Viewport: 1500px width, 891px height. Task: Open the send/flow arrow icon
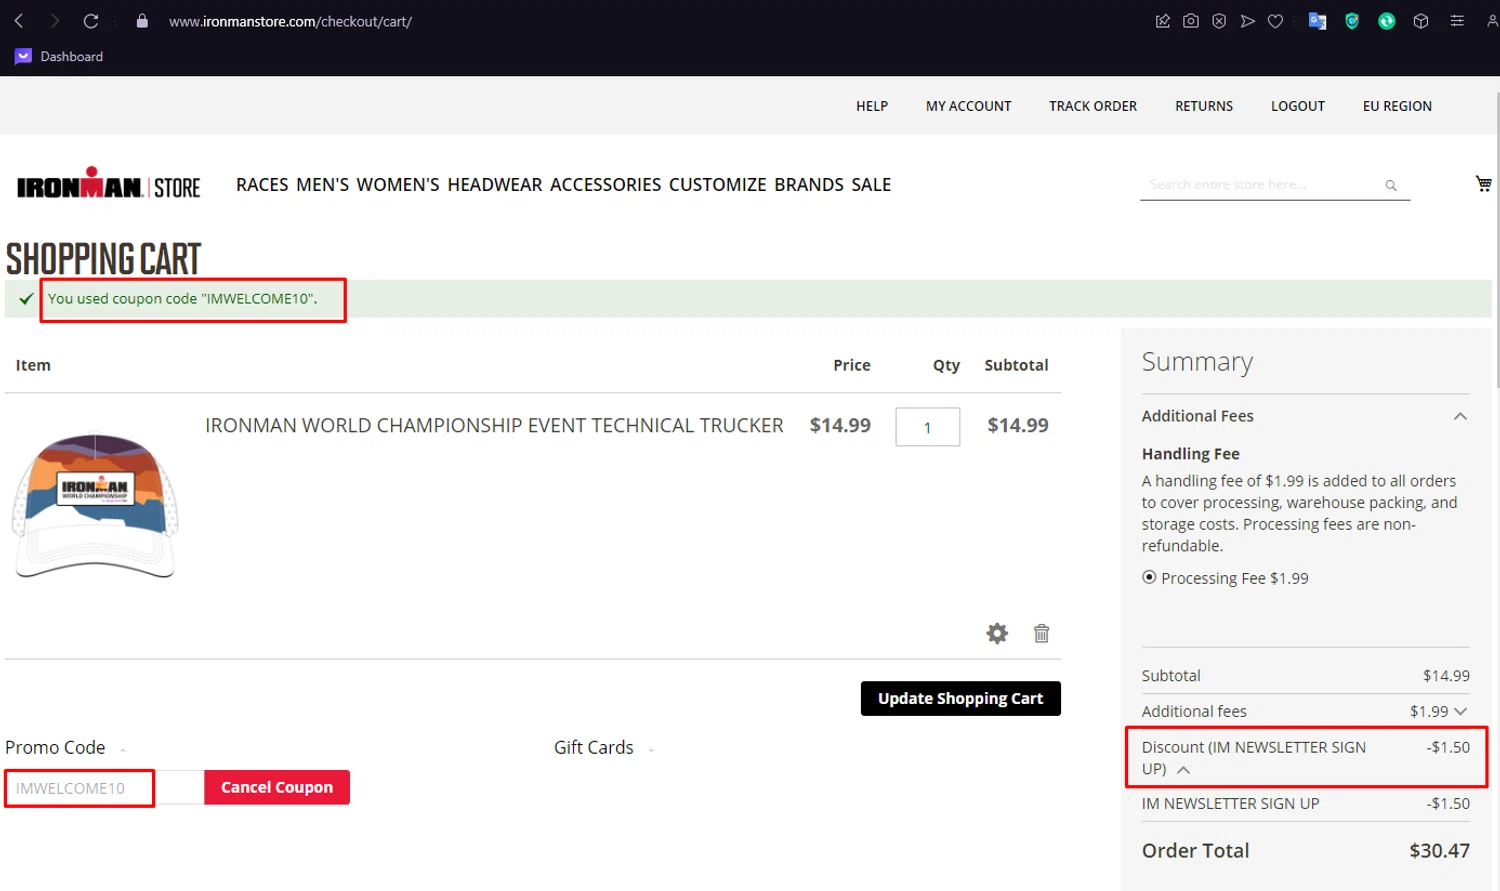(1247, 21)
